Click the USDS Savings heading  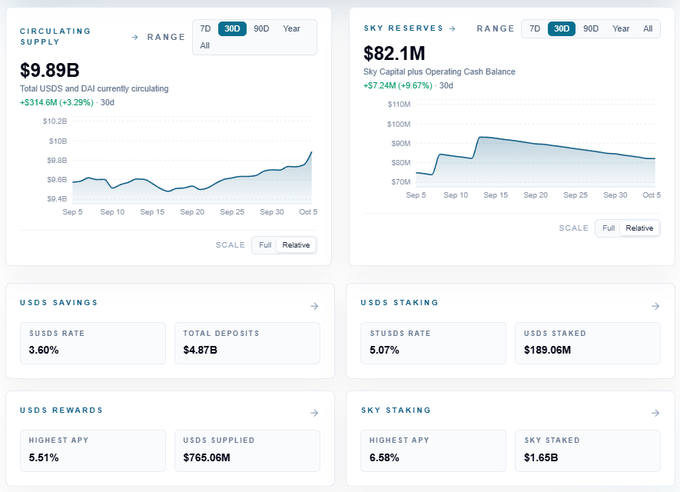(x=59, y=302)
